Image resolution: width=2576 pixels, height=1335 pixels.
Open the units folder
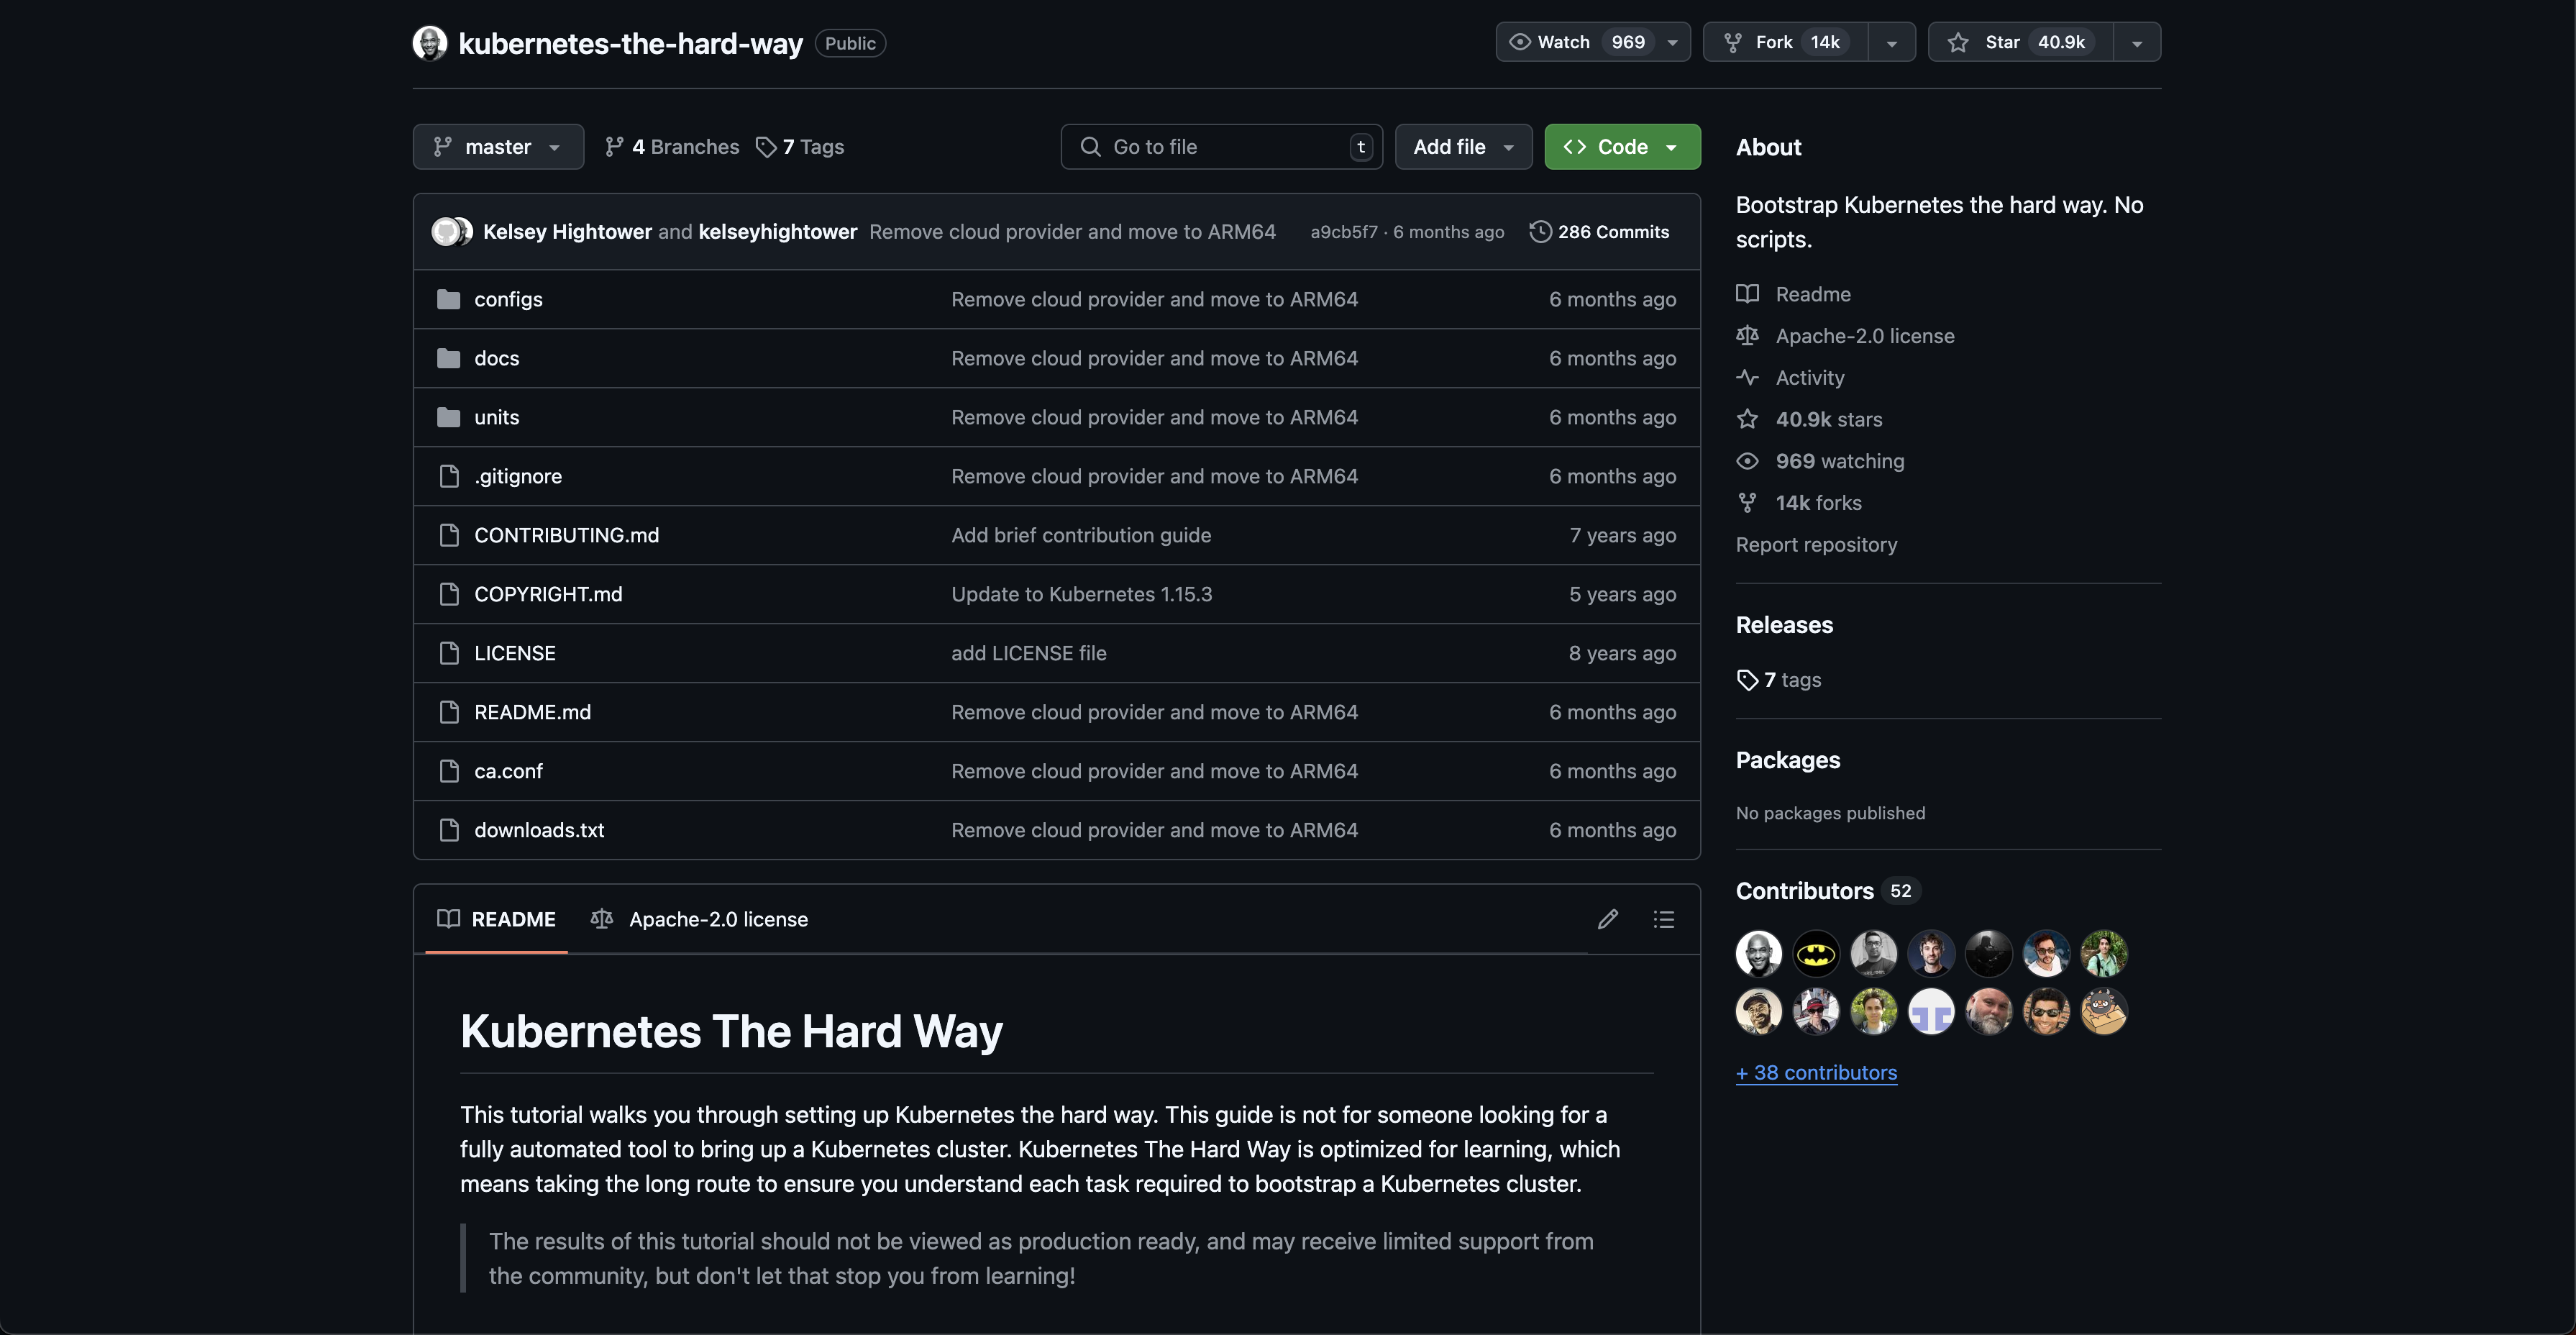[x=496, y=418]
